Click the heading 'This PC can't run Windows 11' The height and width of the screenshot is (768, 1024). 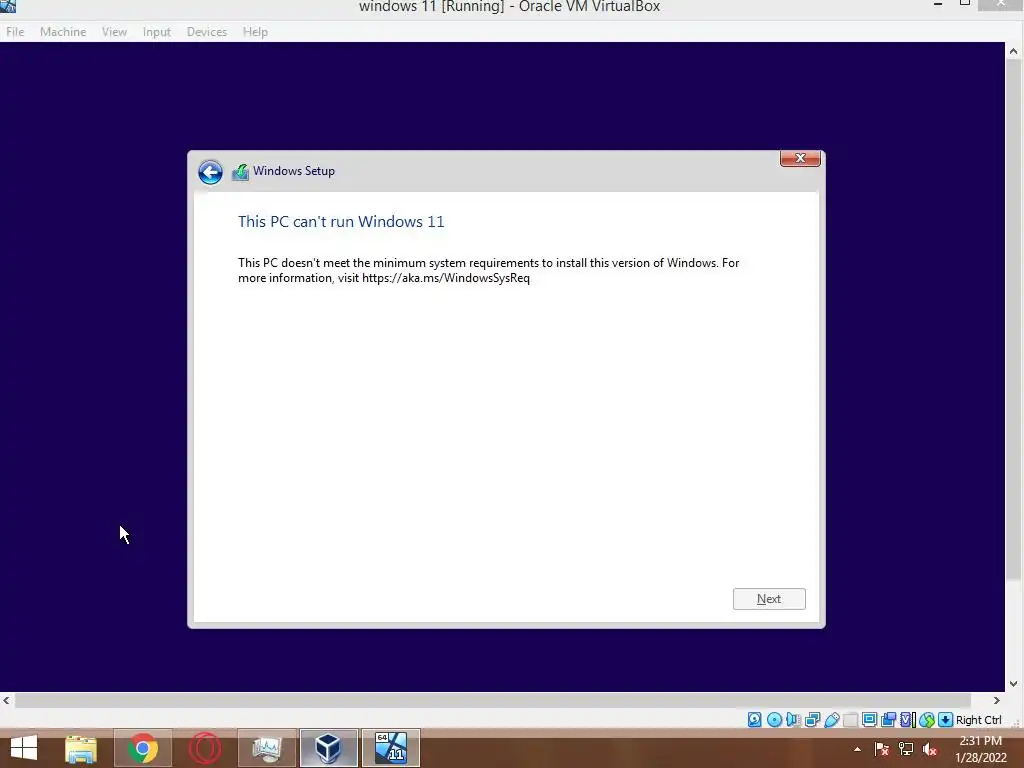tap(341, 221)
